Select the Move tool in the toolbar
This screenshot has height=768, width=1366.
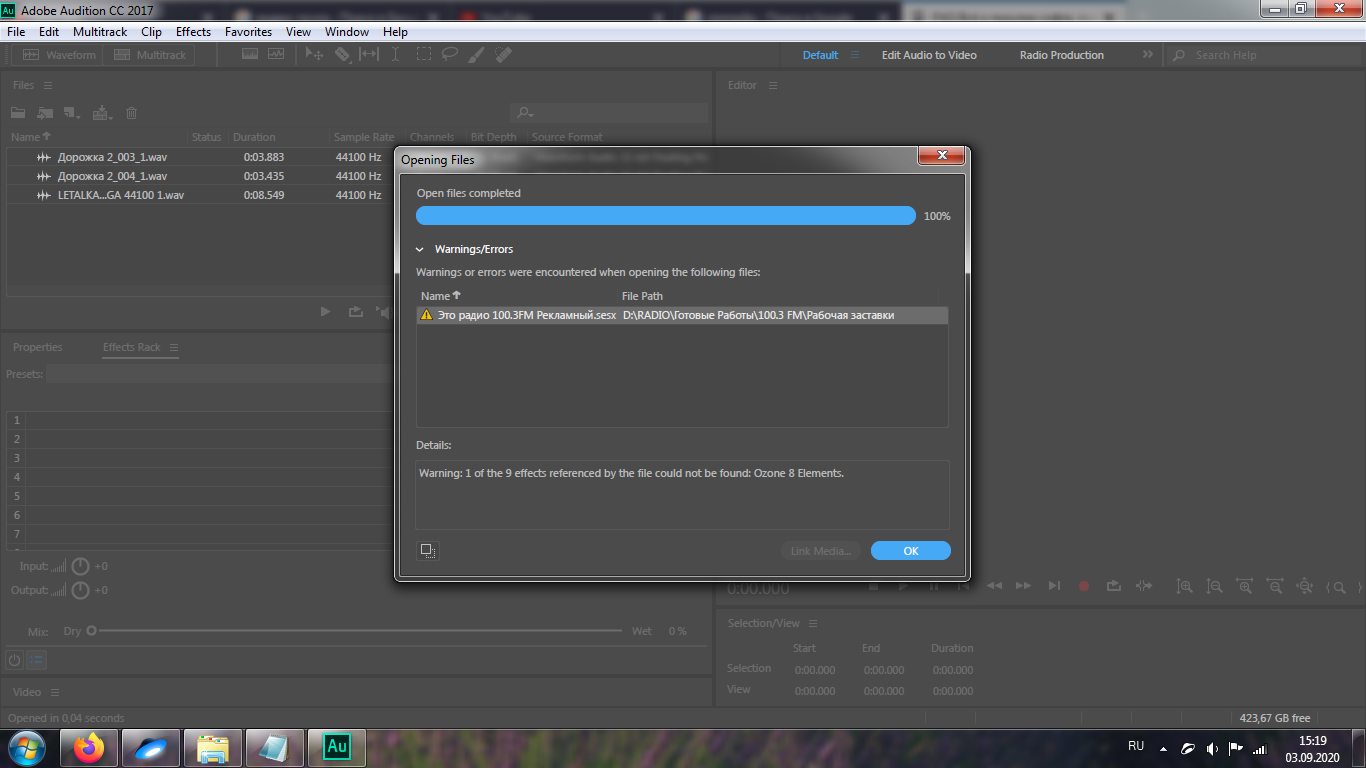point(315,55)
